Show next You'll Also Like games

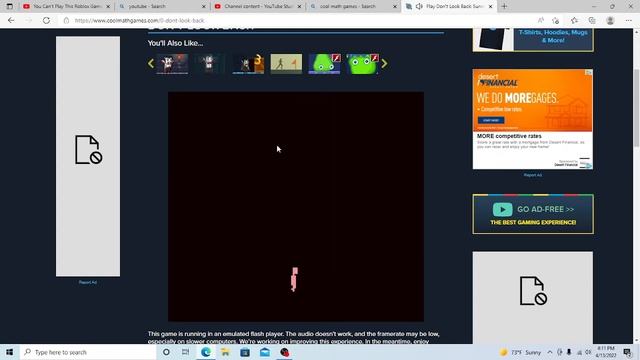[x=384, y=63]
